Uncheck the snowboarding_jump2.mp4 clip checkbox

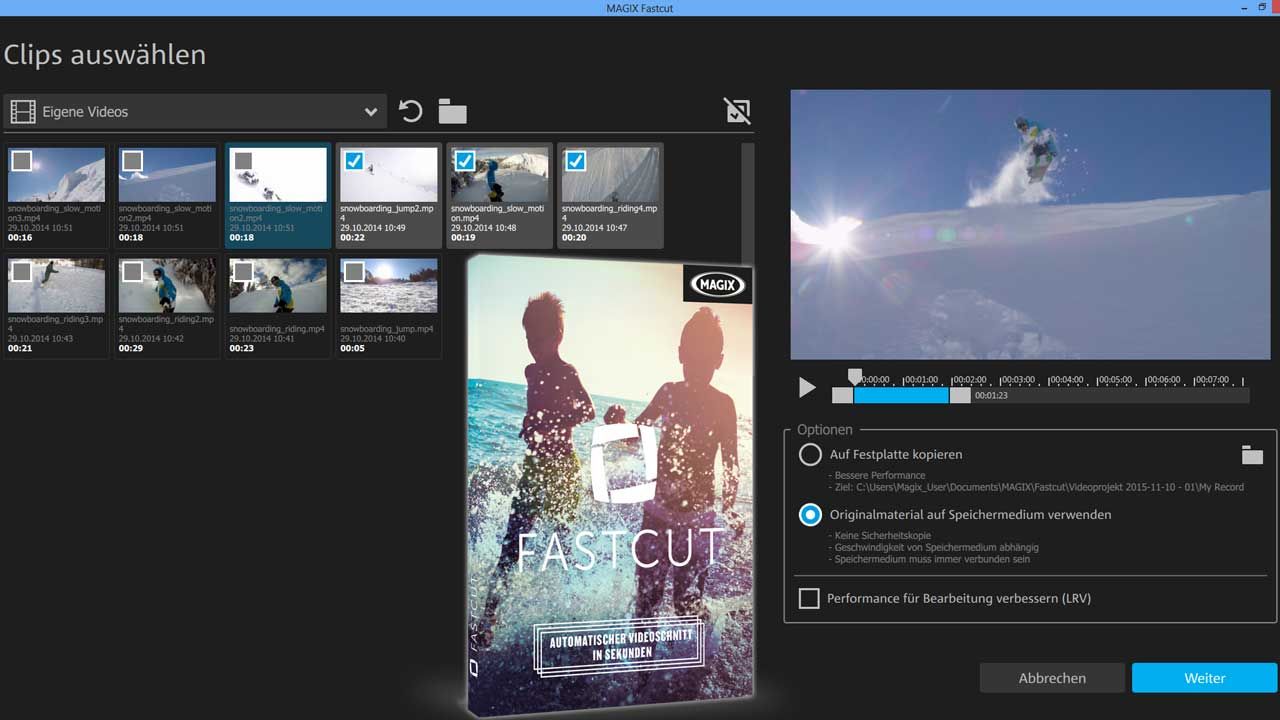pos(354,161)
